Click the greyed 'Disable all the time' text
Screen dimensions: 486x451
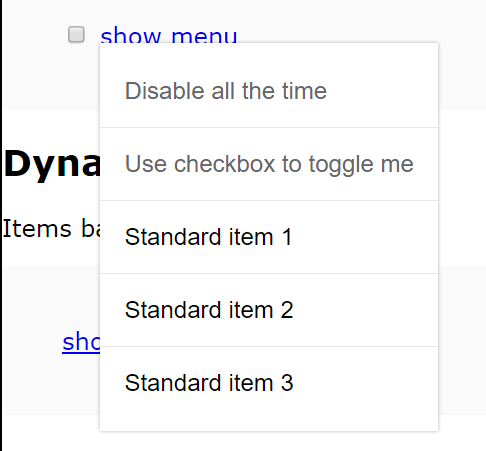(x=226, y=91)
